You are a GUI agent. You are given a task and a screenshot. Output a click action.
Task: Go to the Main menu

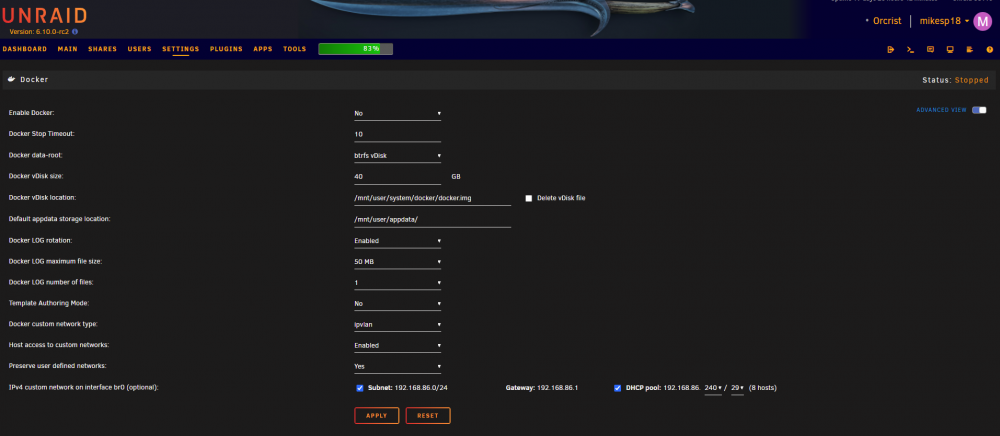click(68, 49)
